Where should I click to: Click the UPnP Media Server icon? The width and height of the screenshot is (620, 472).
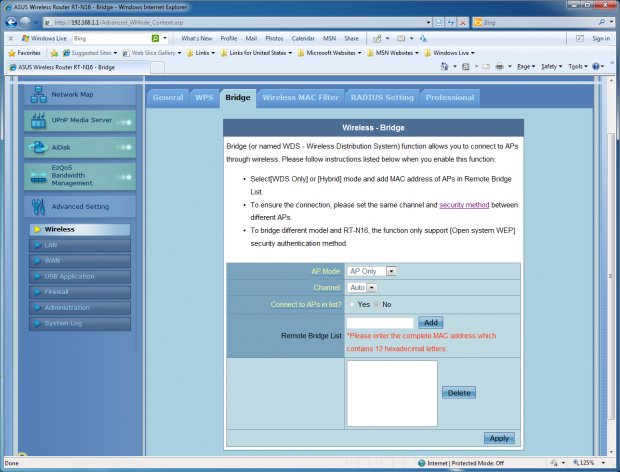(38, 121)
